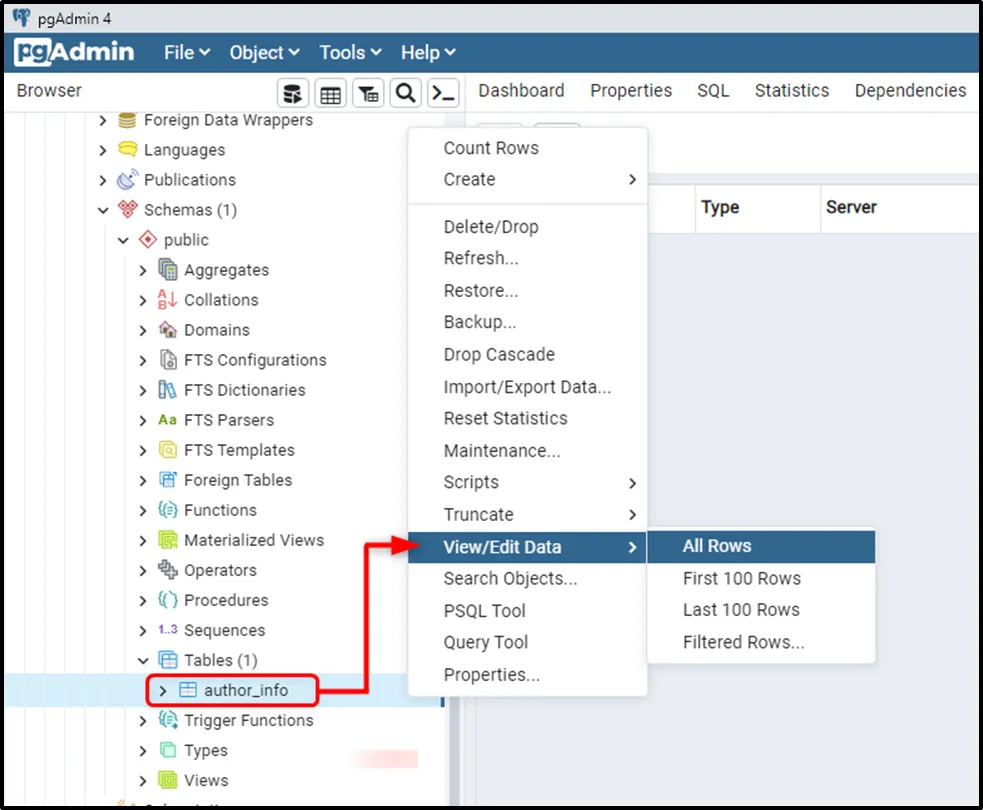This screenshot has height=810, width=983.
Task: Open Search Objects magnifier icon
Action: [405, 93]
